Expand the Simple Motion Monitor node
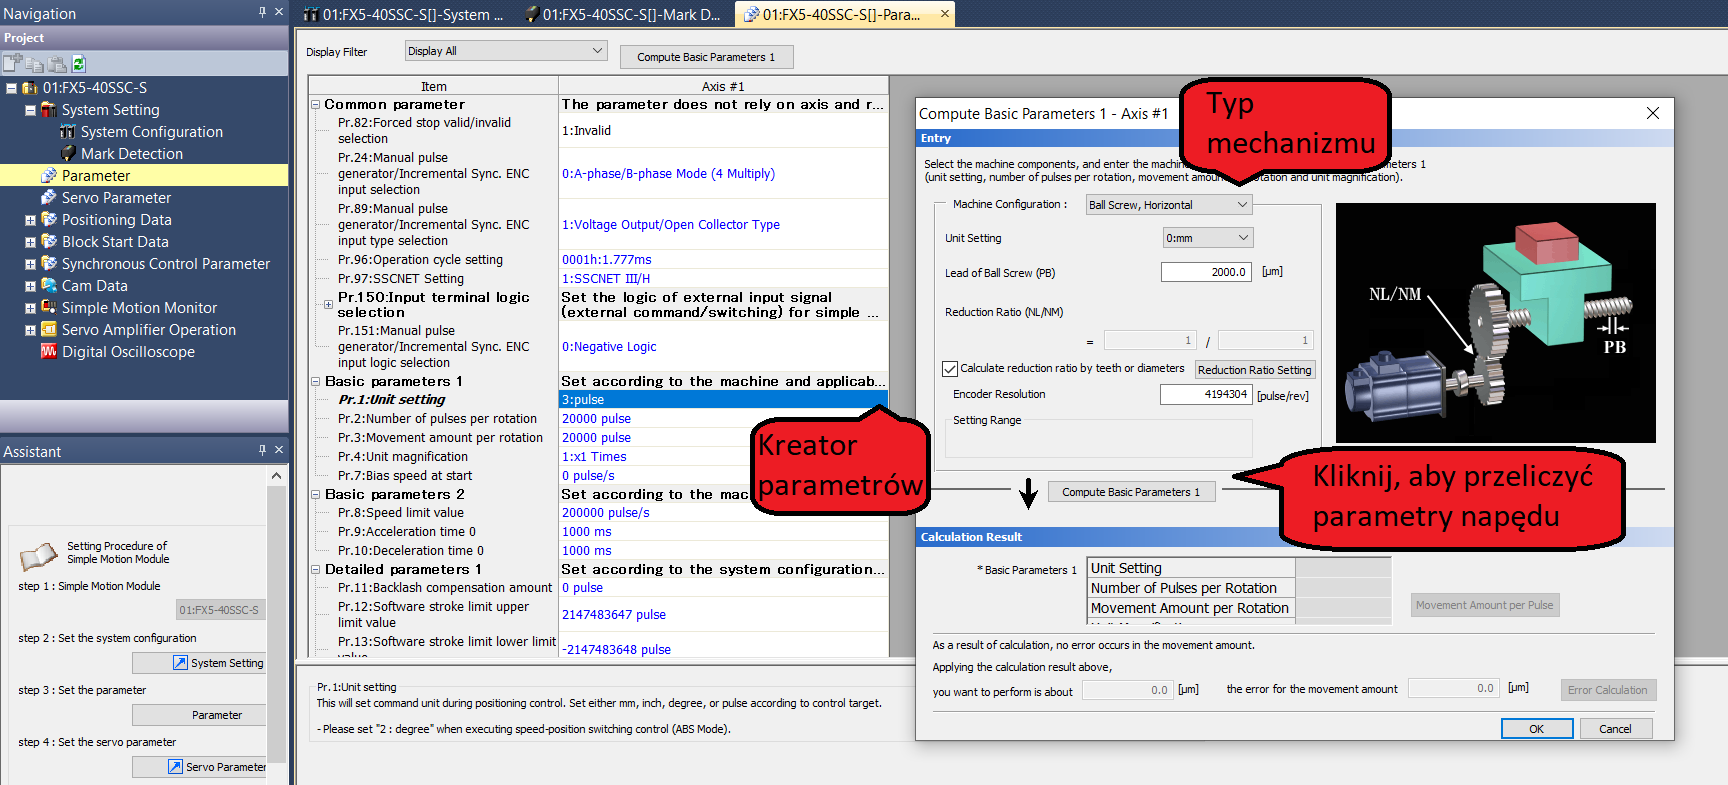The height and width of the screenshot is (785, 1728). click(x=30, y=308)
